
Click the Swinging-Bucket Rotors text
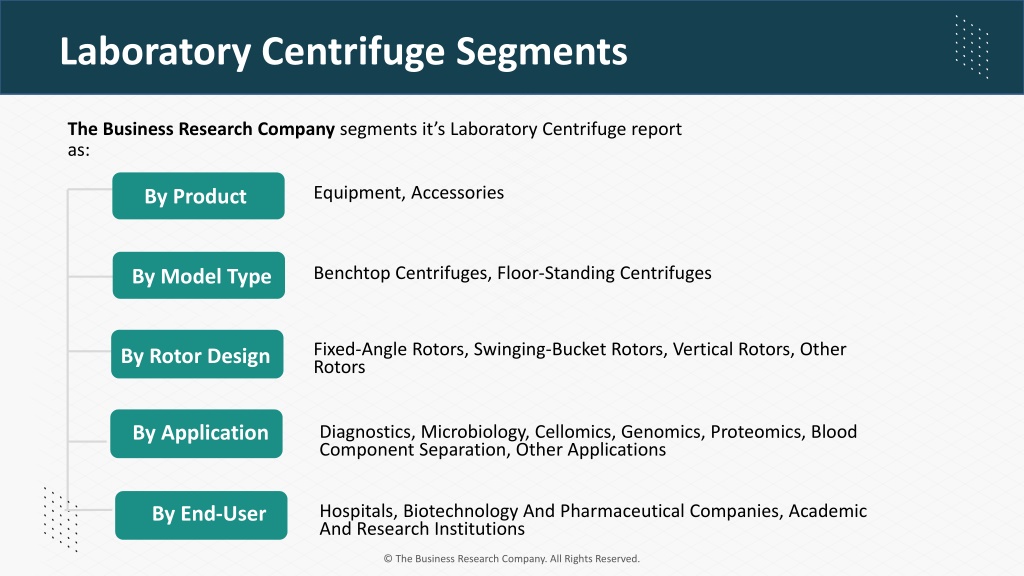coord(568,349)
